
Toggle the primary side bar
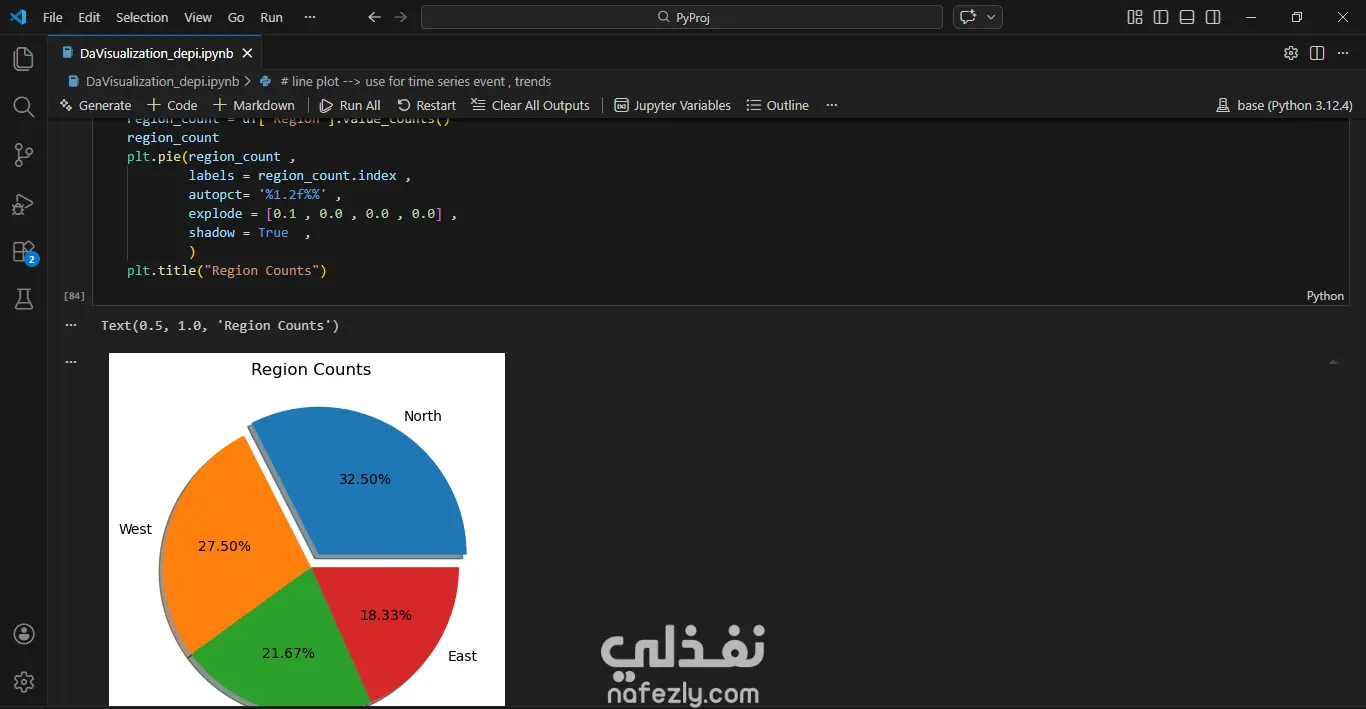(x=1161, y=17)
